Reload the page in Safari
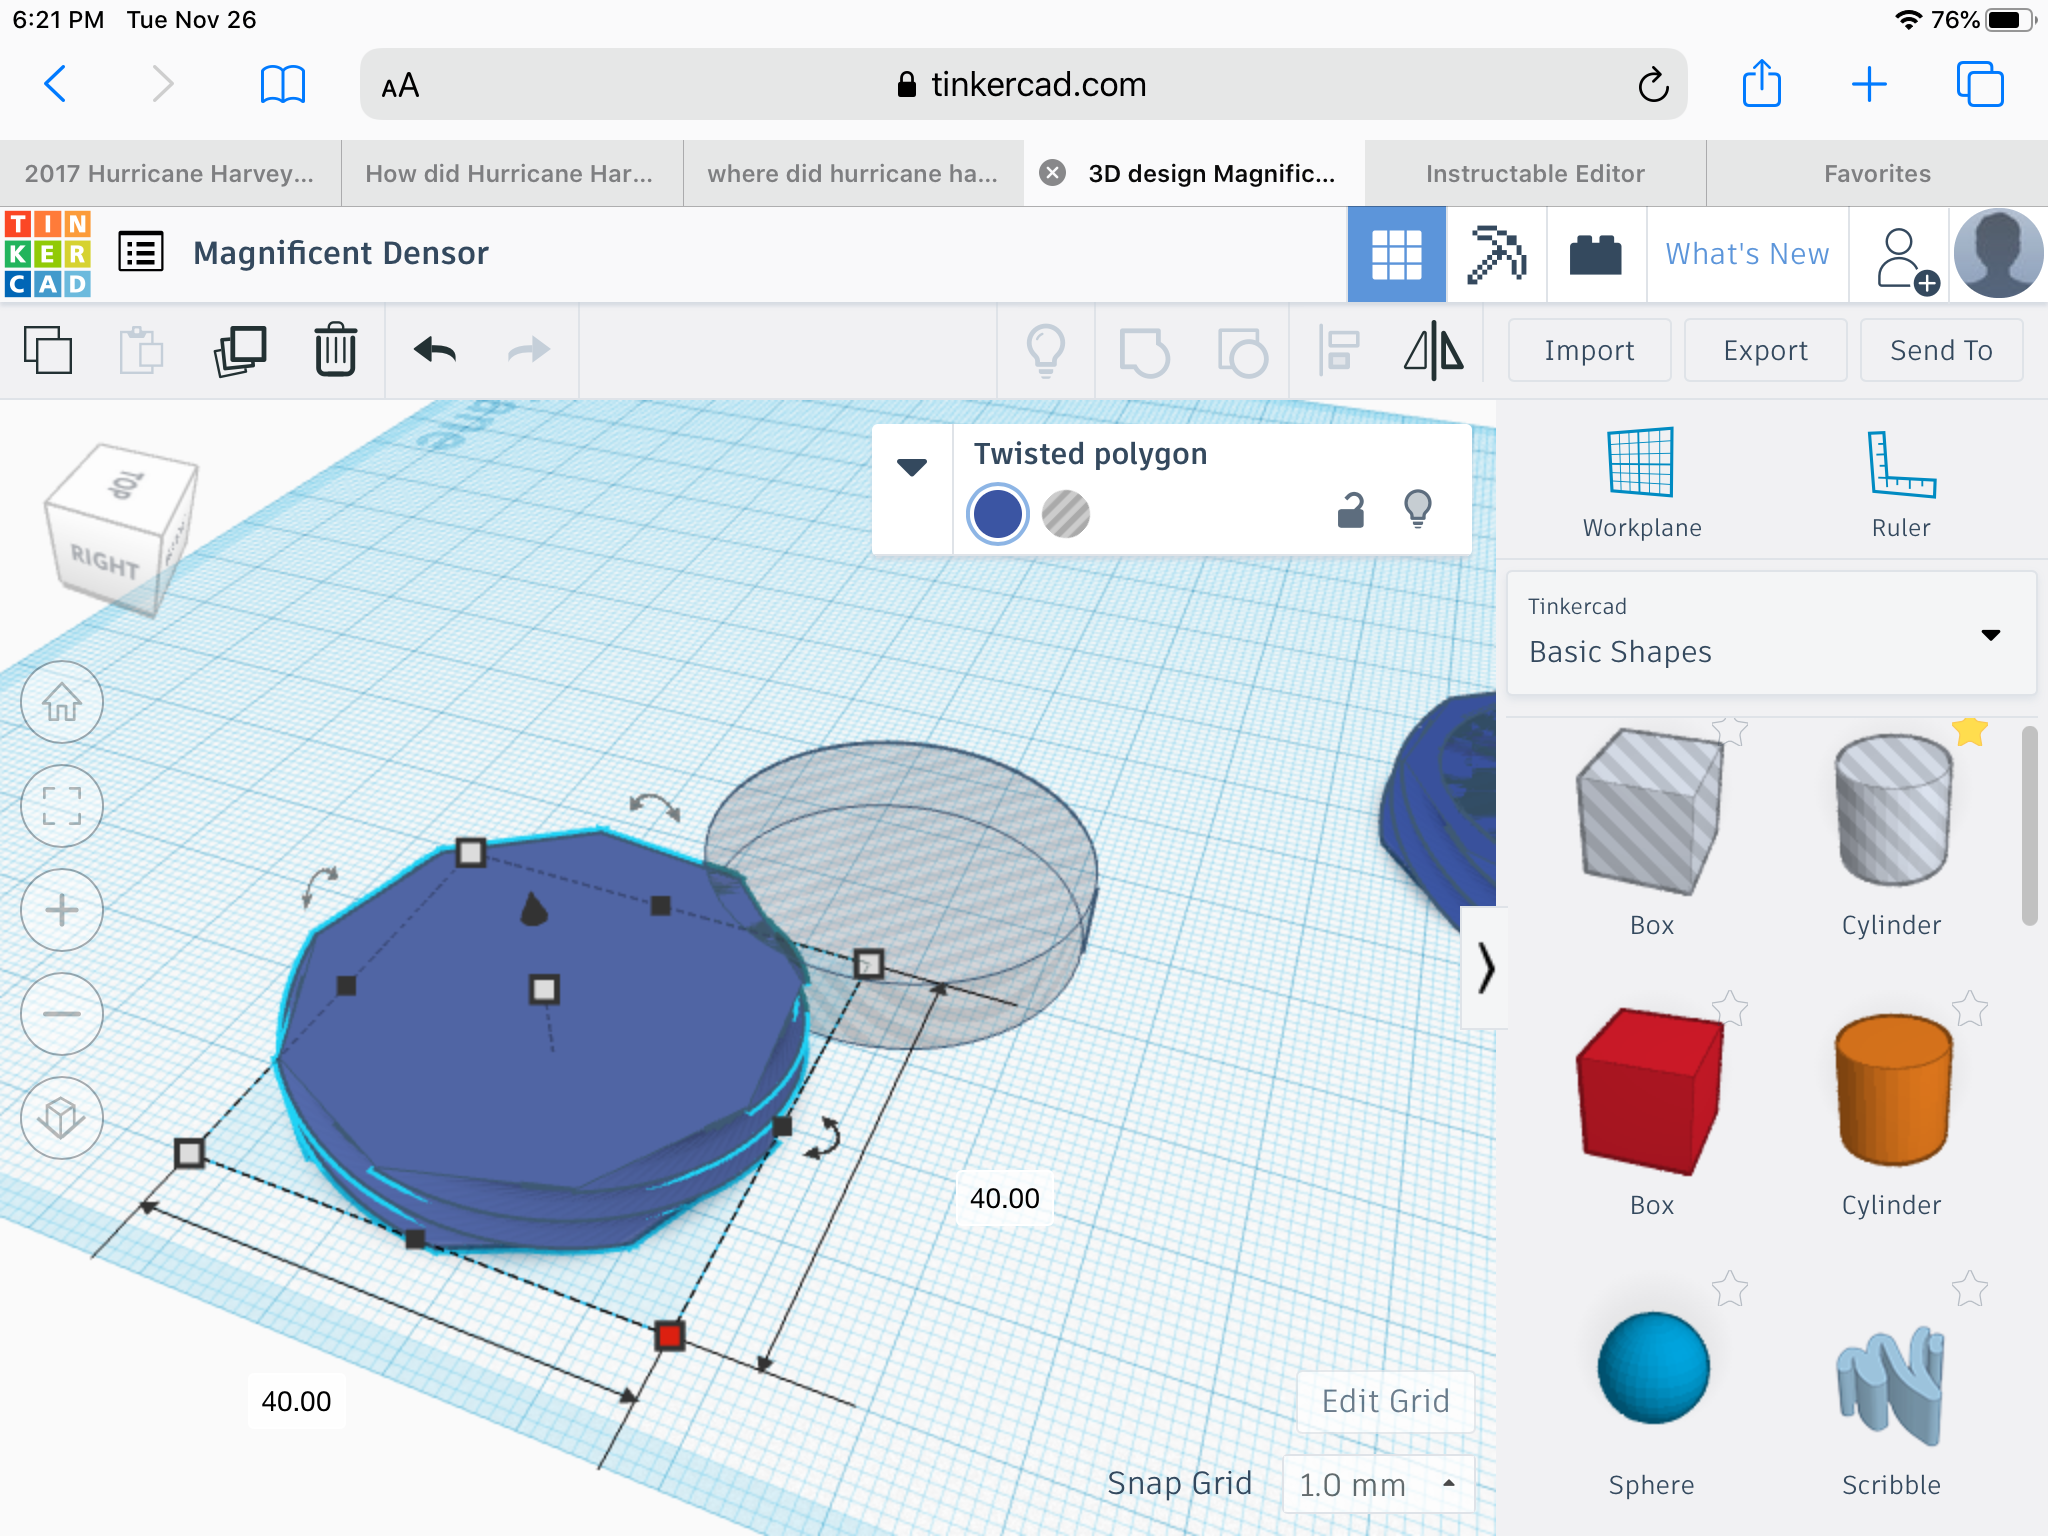The image size is (2048, 1536). [x=1653, y=85]
